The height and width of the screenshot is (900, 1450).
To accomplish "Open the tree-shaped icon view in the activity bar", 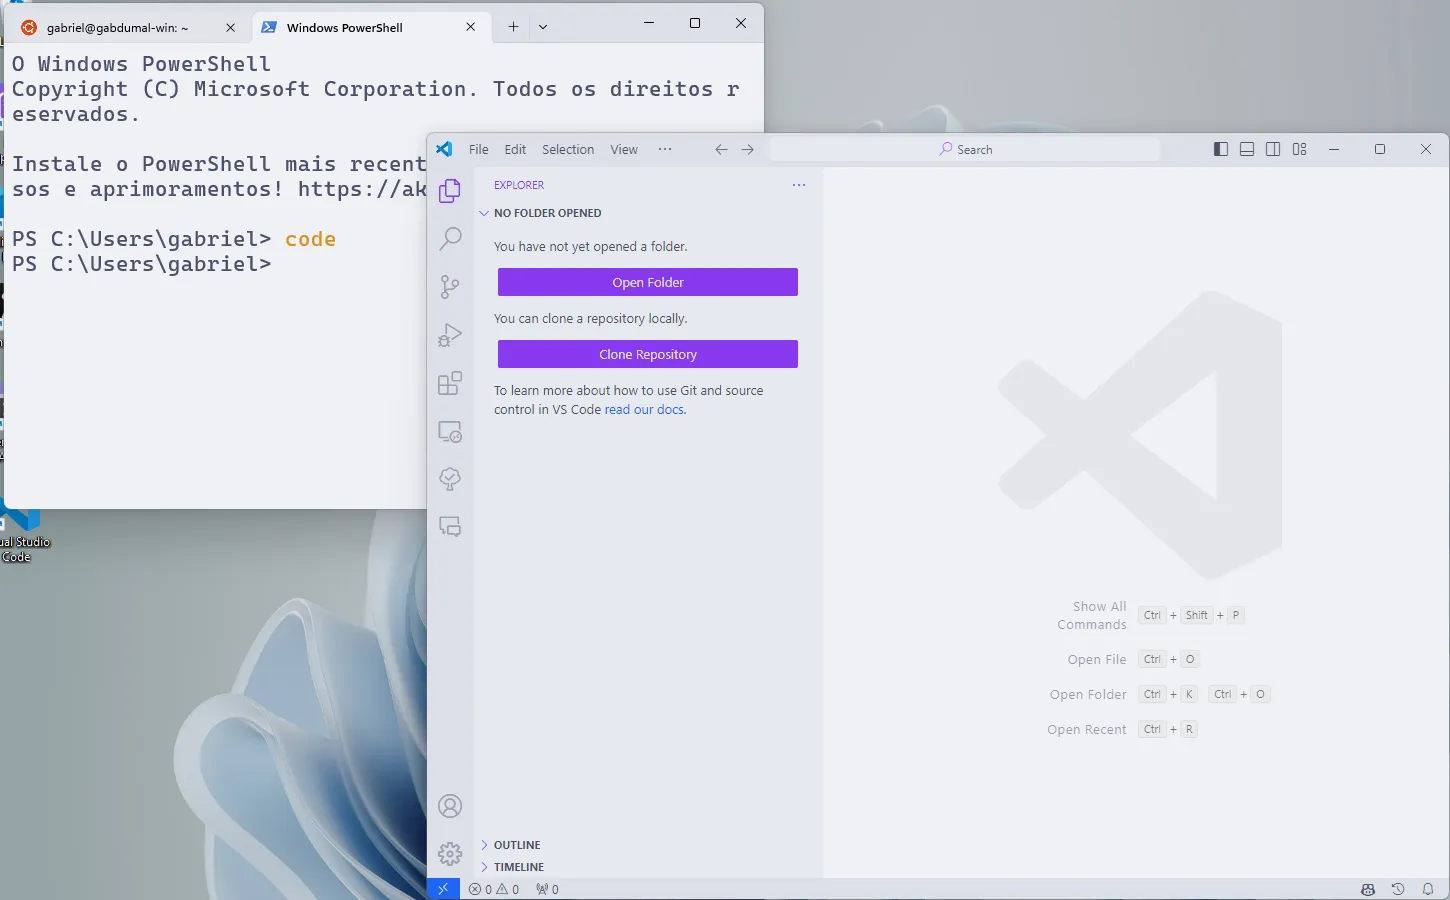I will coord(450,479).
